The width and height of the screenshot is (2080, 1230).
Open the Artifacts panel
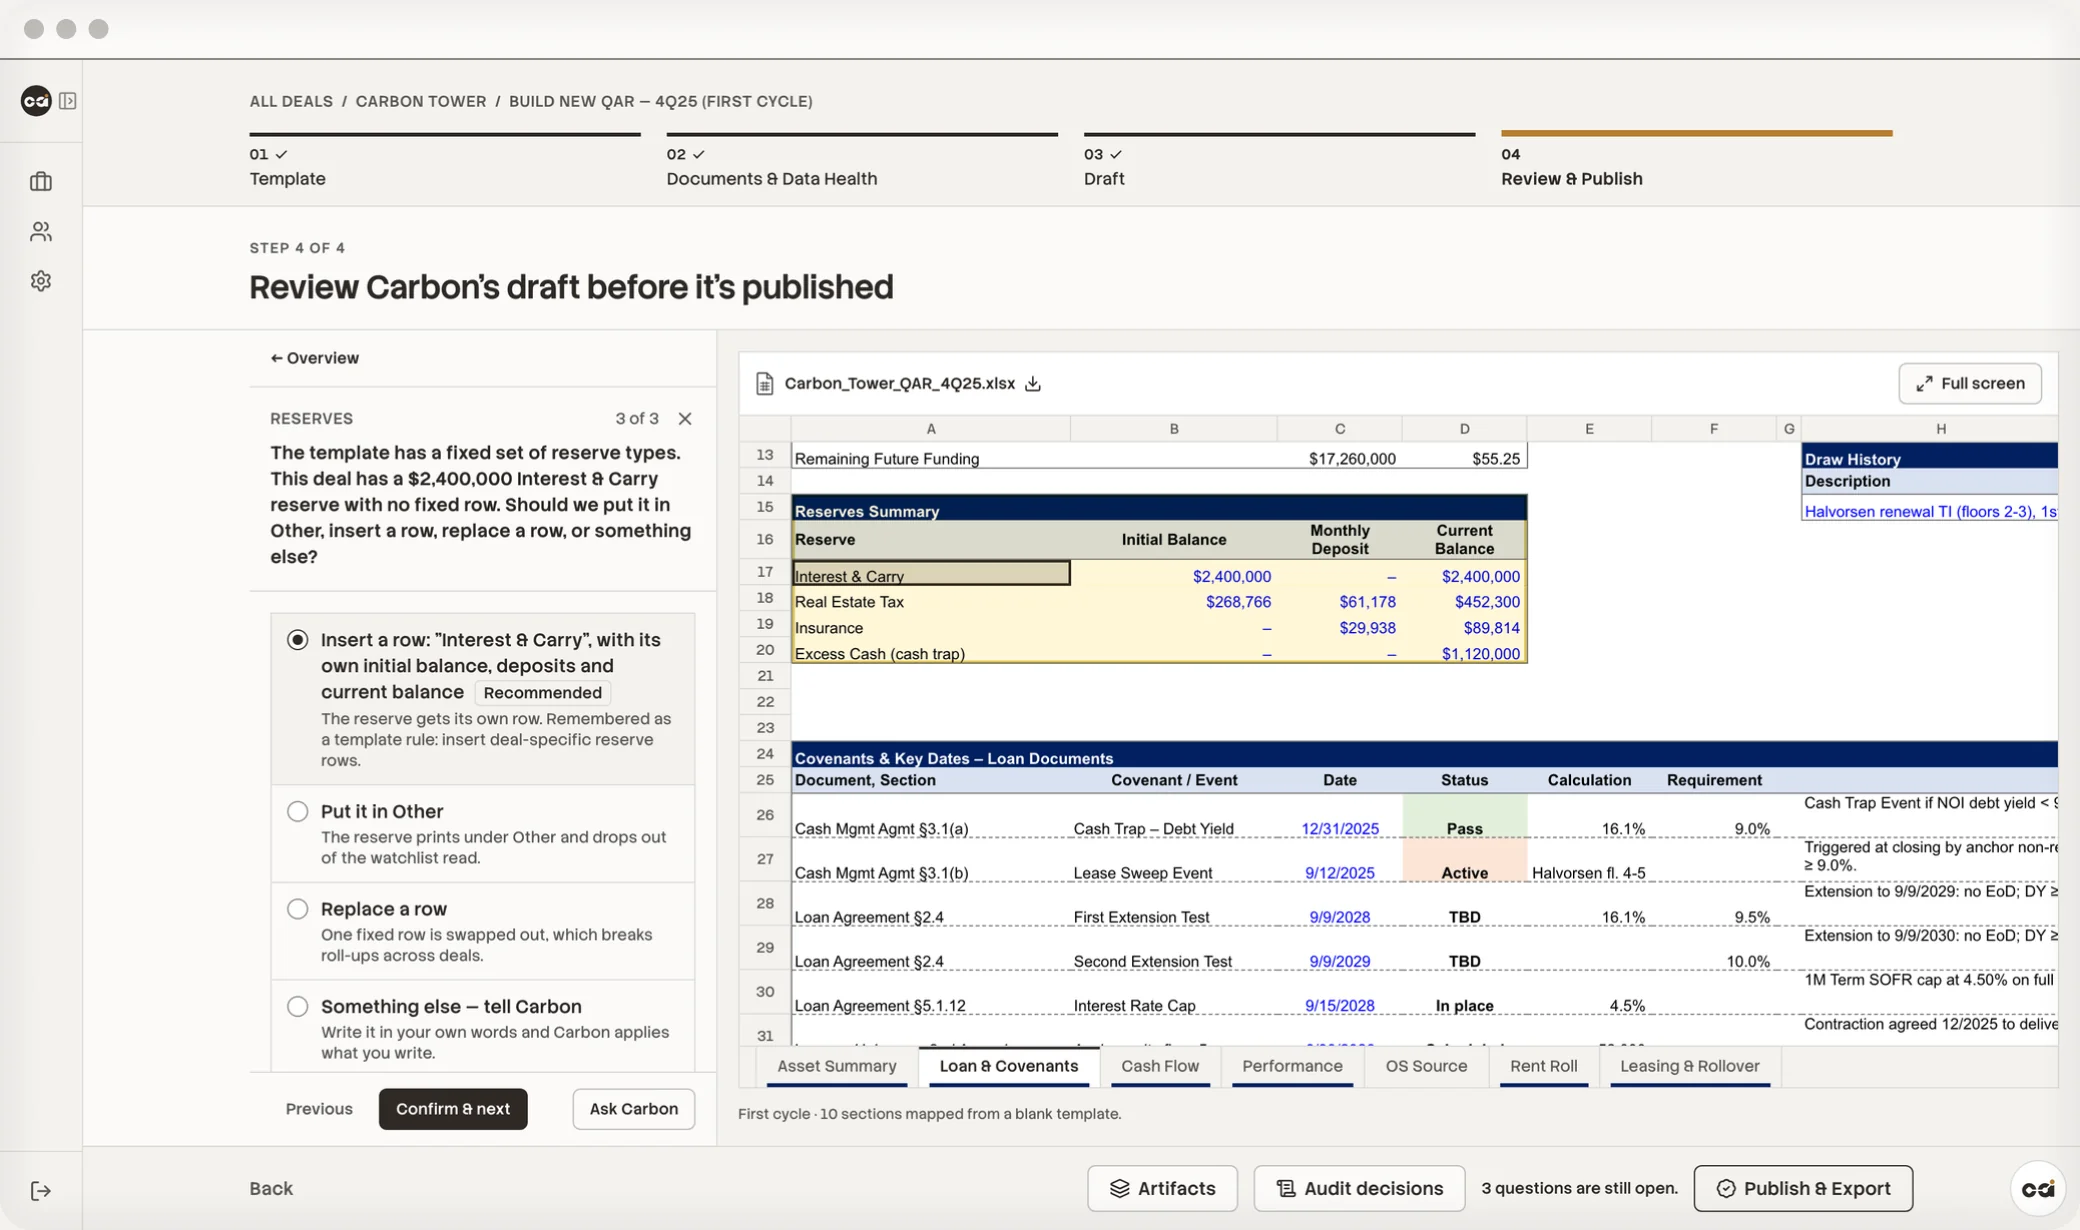1162,1188
